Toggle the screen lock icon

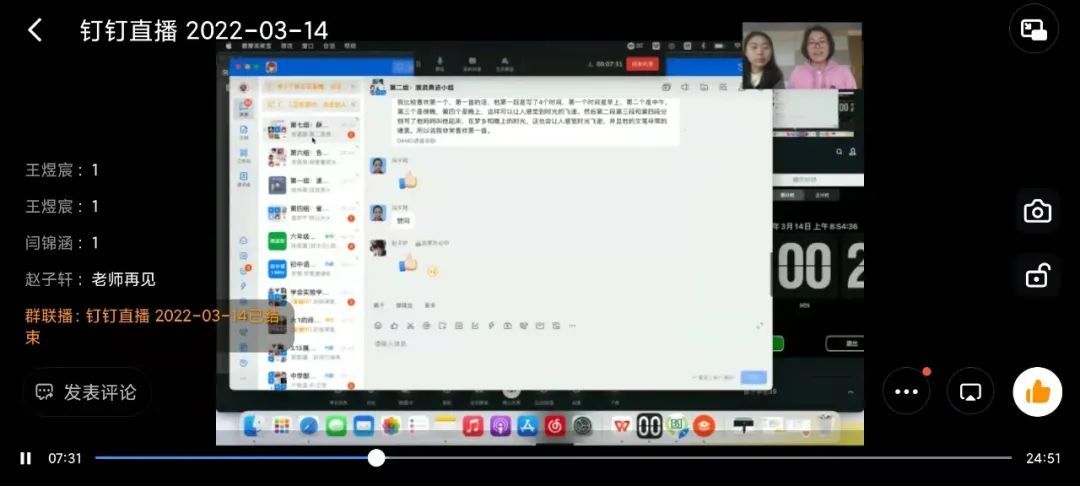(x=1037, y=276)
